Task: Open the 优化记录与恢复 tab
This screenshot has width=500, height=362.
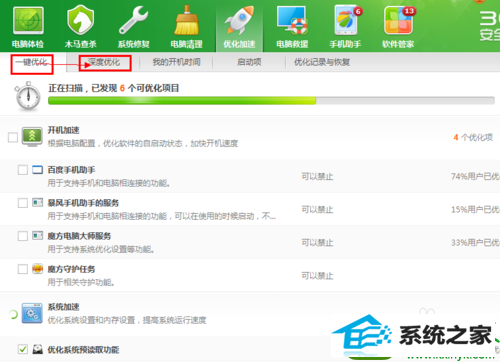Action: tap(322, 62)
